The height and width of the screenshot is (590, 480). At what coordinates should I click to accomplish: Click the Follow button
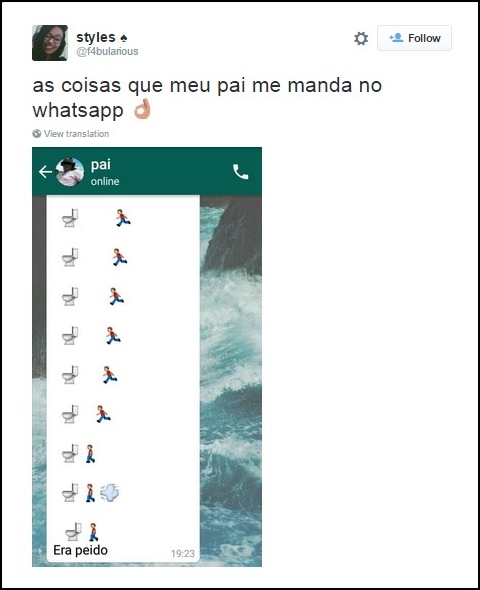pyautogui.click(x=414, y=38)
